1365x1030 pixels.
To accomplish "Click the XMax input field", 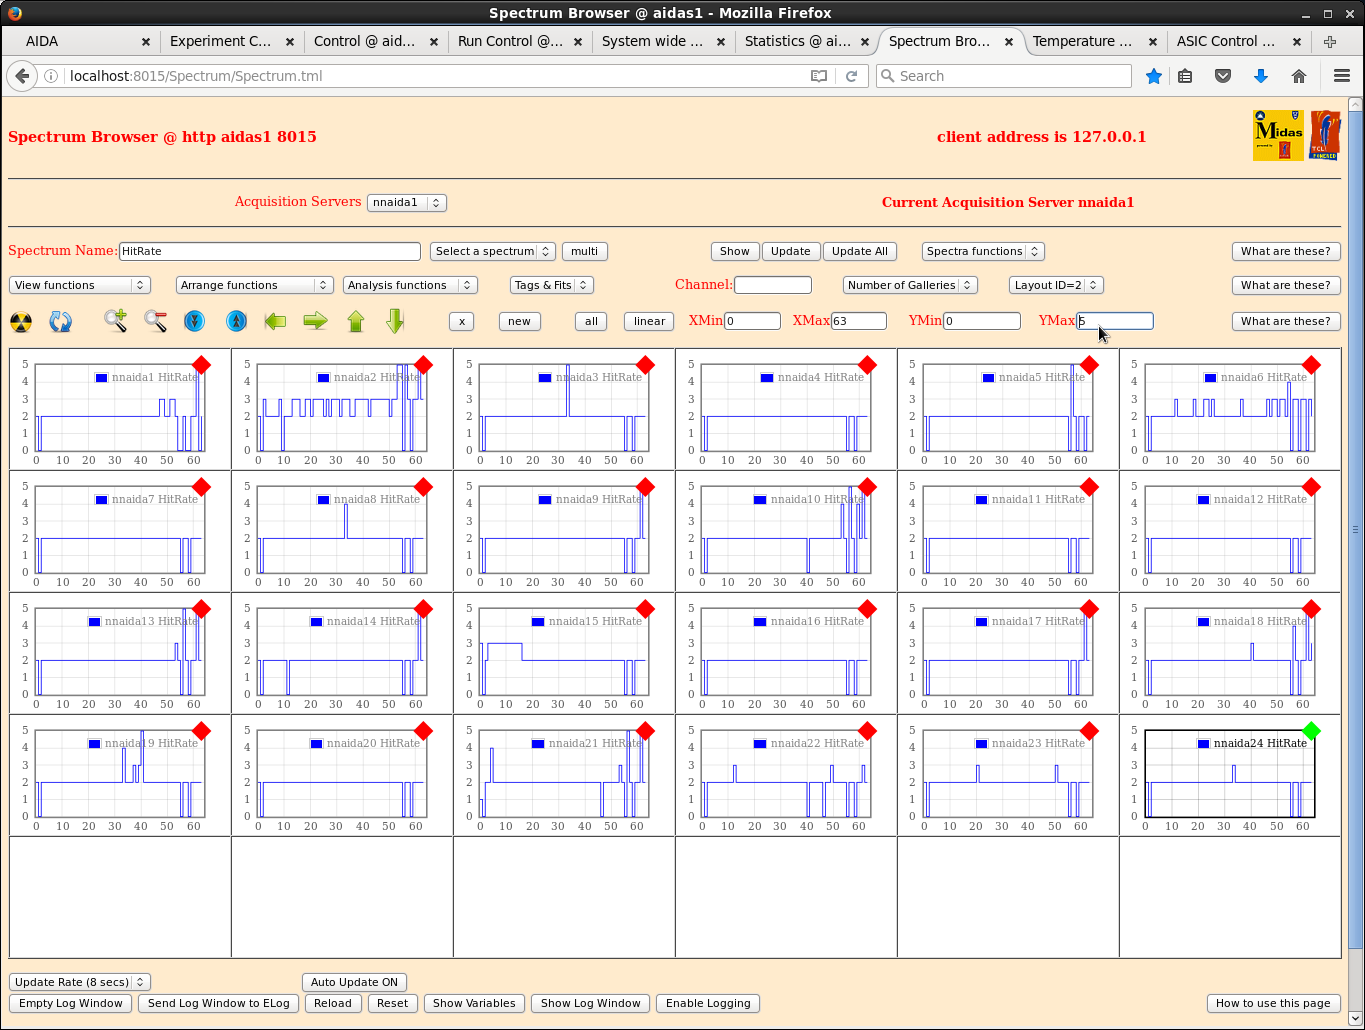I will pos(859,321).
